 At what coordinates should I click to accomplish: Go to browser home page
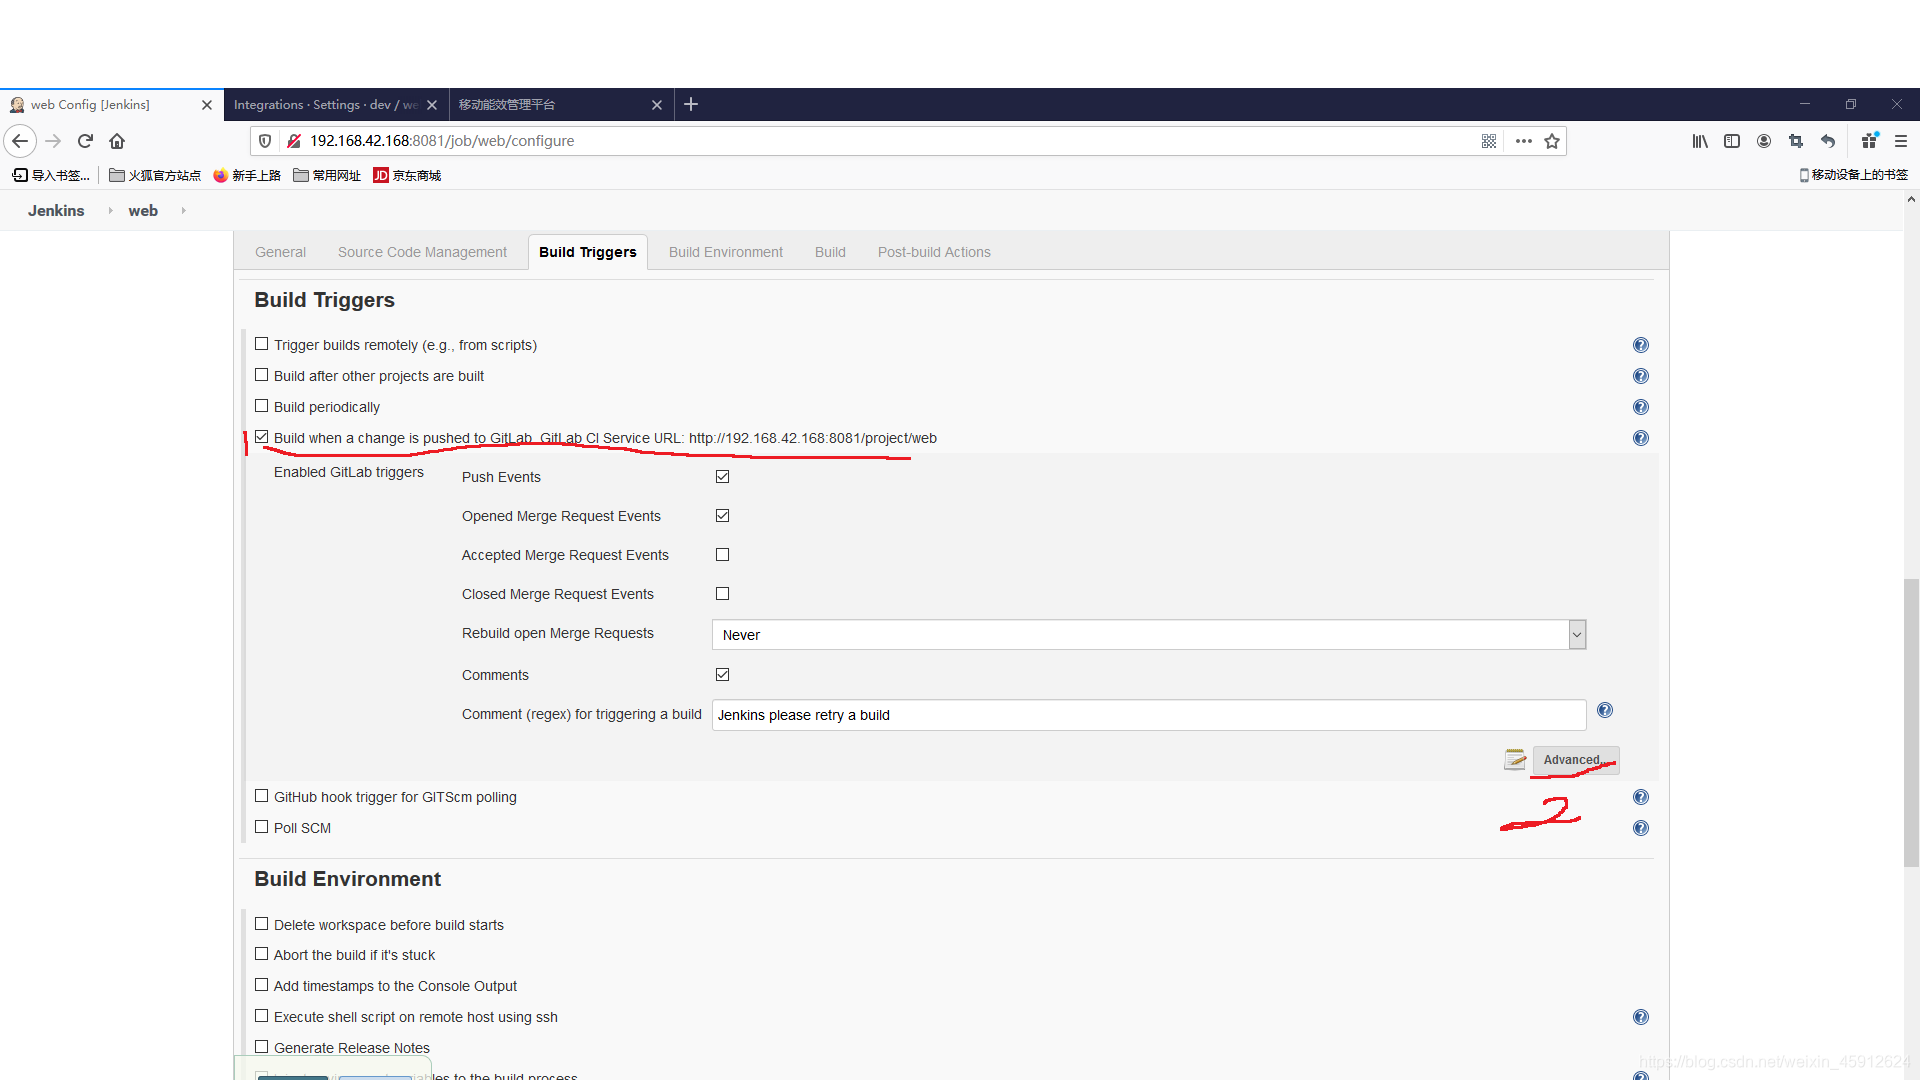coord(117,141)
